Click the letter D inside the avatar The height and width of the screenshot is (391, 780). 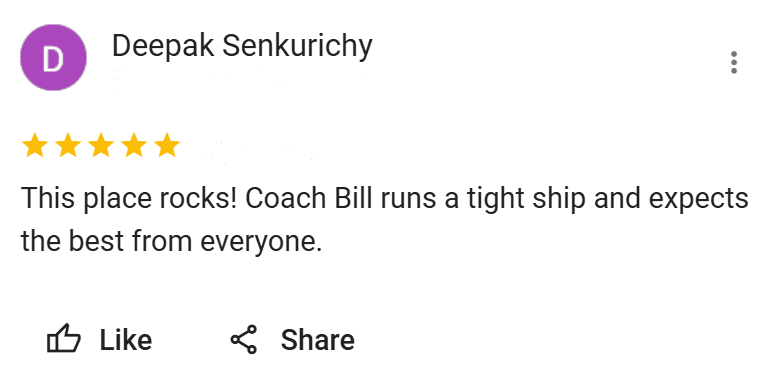coord(53,58)
